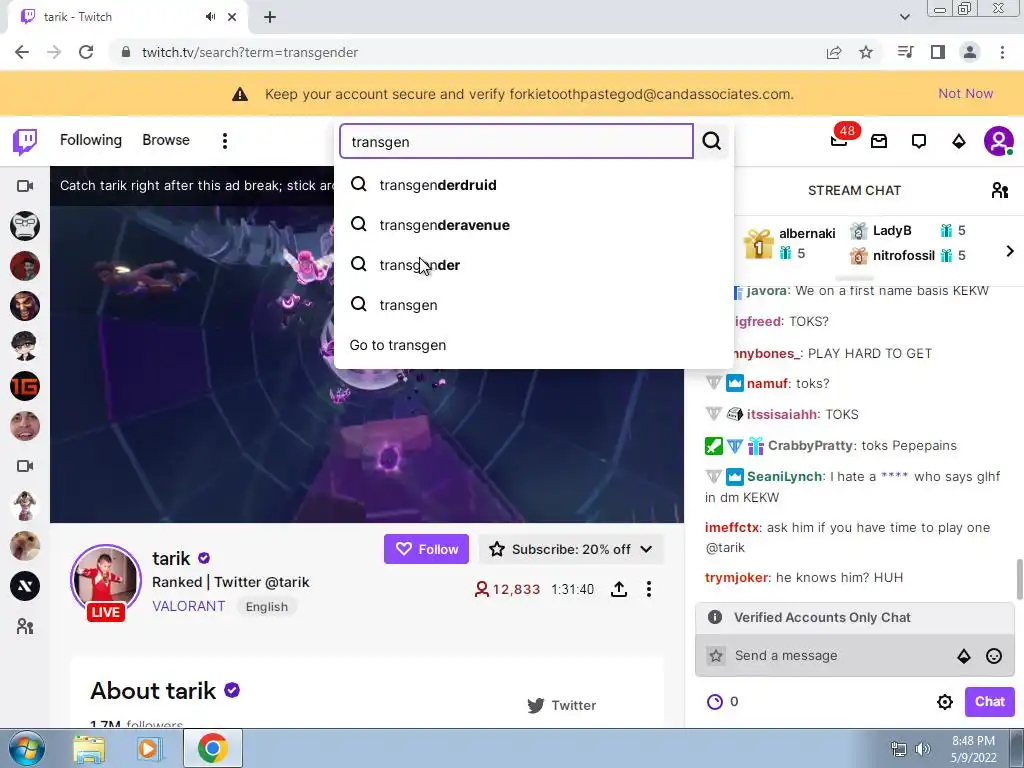Mute the tab via its speaker icon
This screenshot has width=1024, height=768.
[x=210, y=17]
